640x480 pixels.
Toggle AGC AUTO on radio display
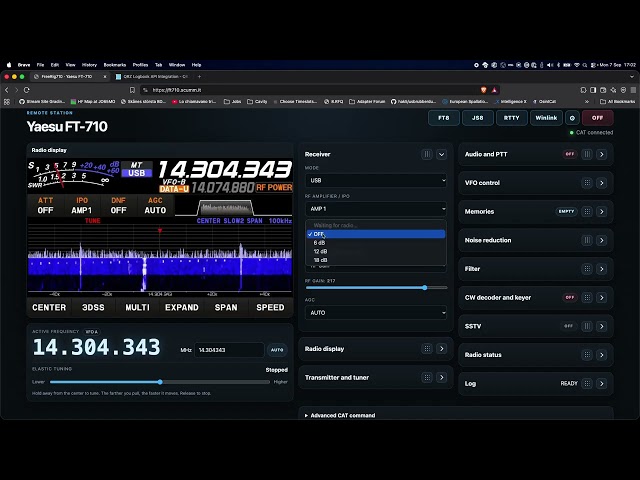coord(155,205)
